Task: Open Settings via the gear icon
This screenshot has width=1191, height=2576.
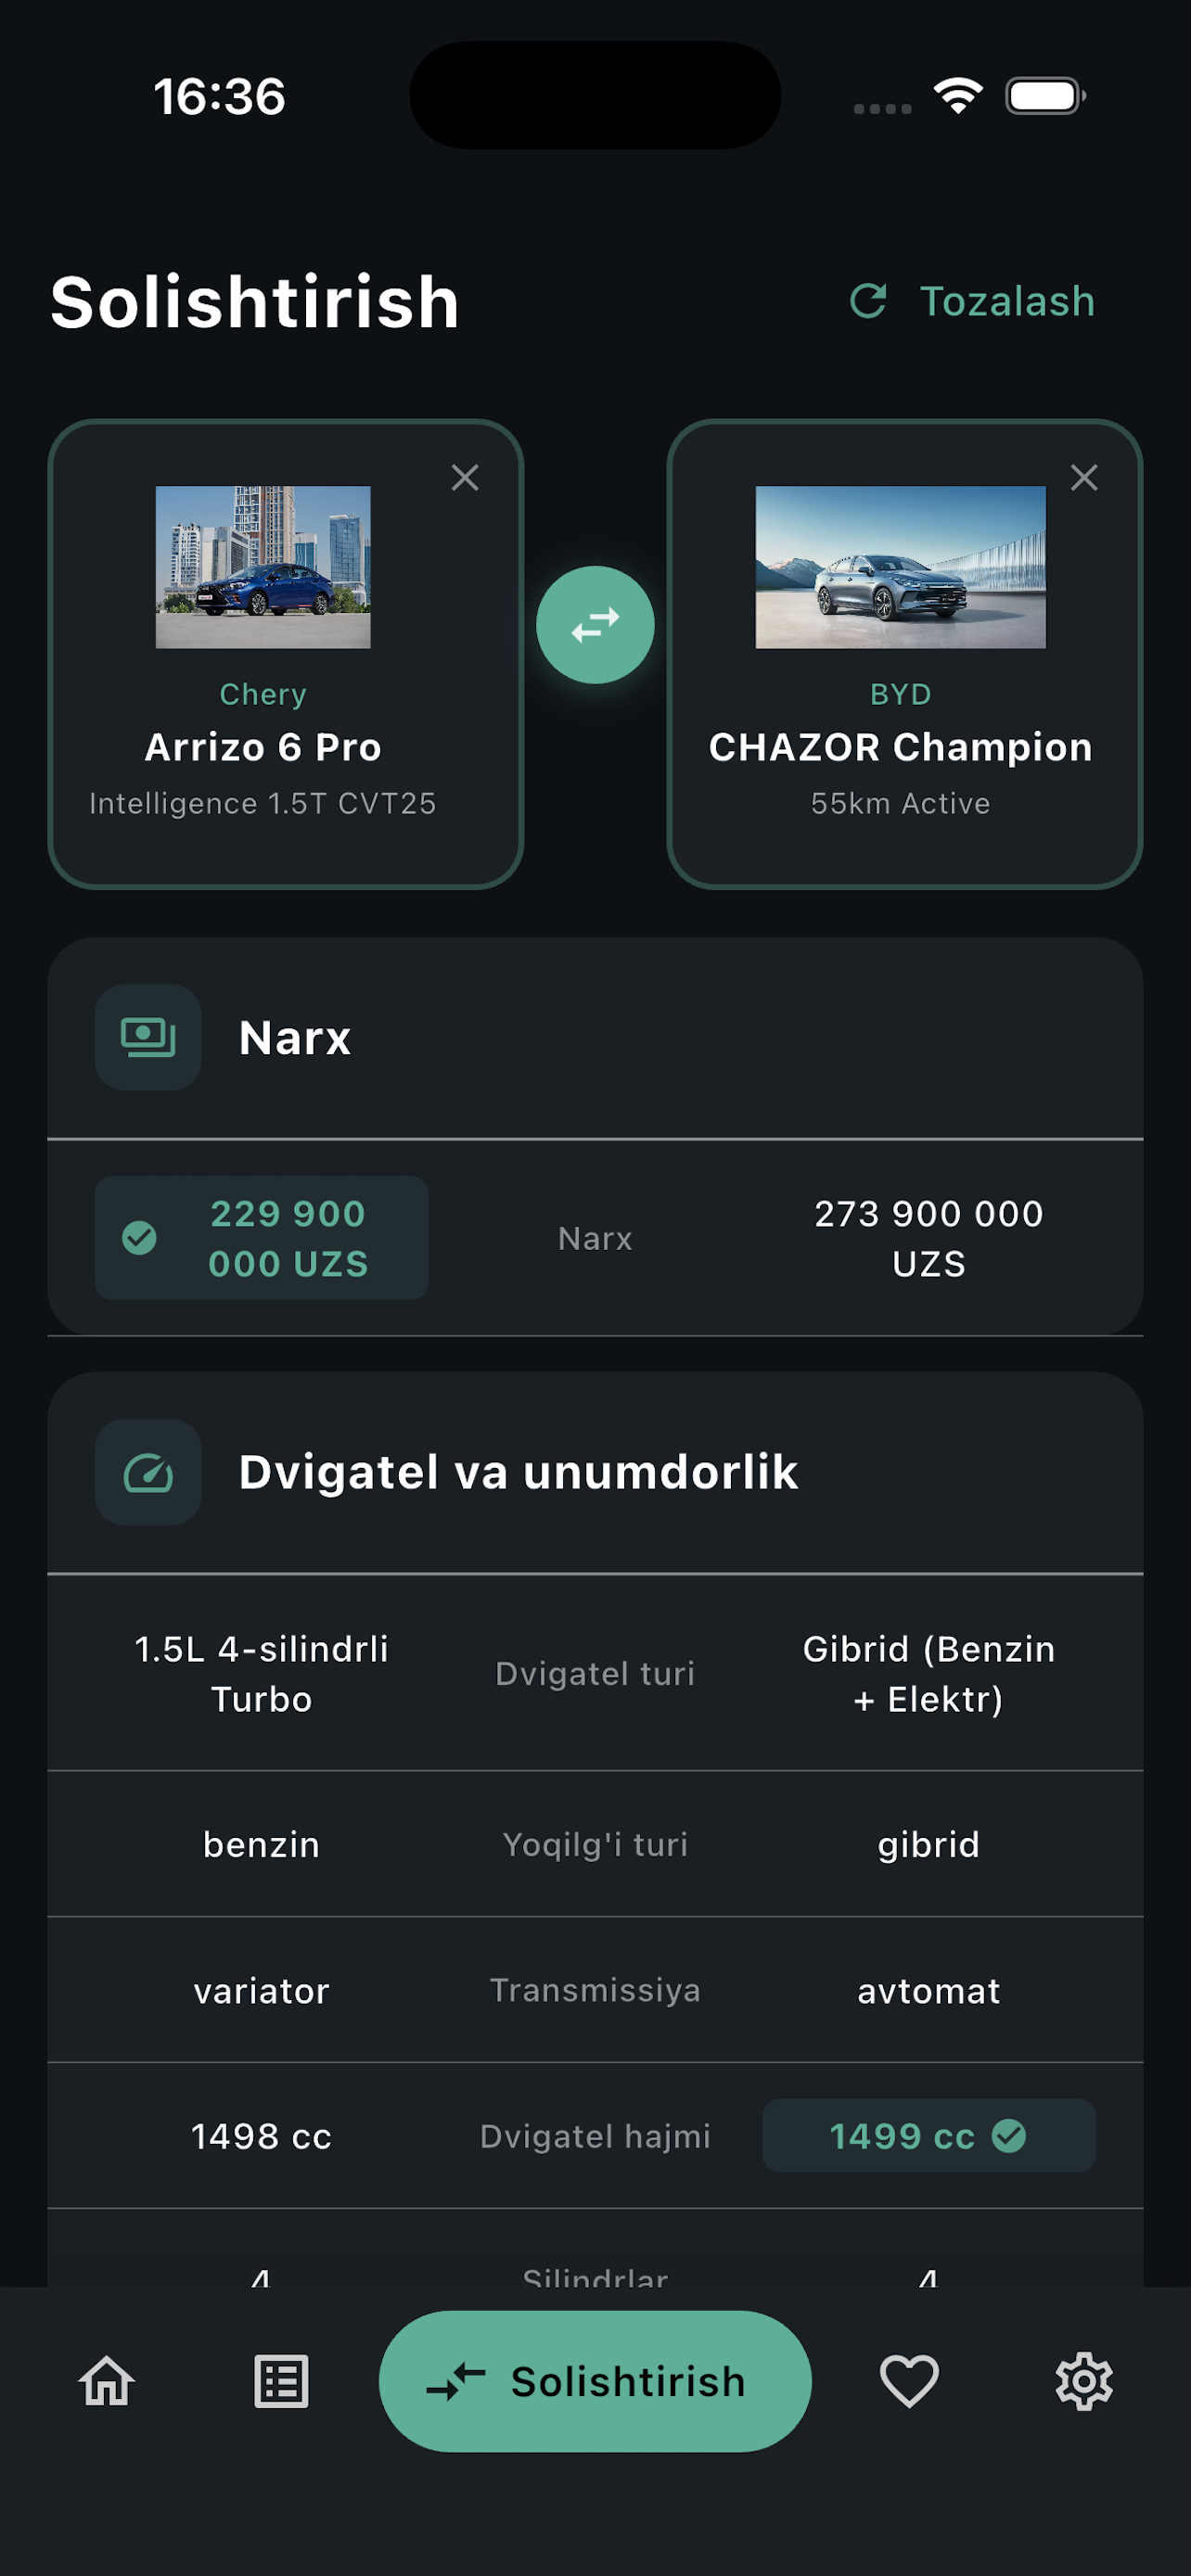Action: pos(1085,2381)
